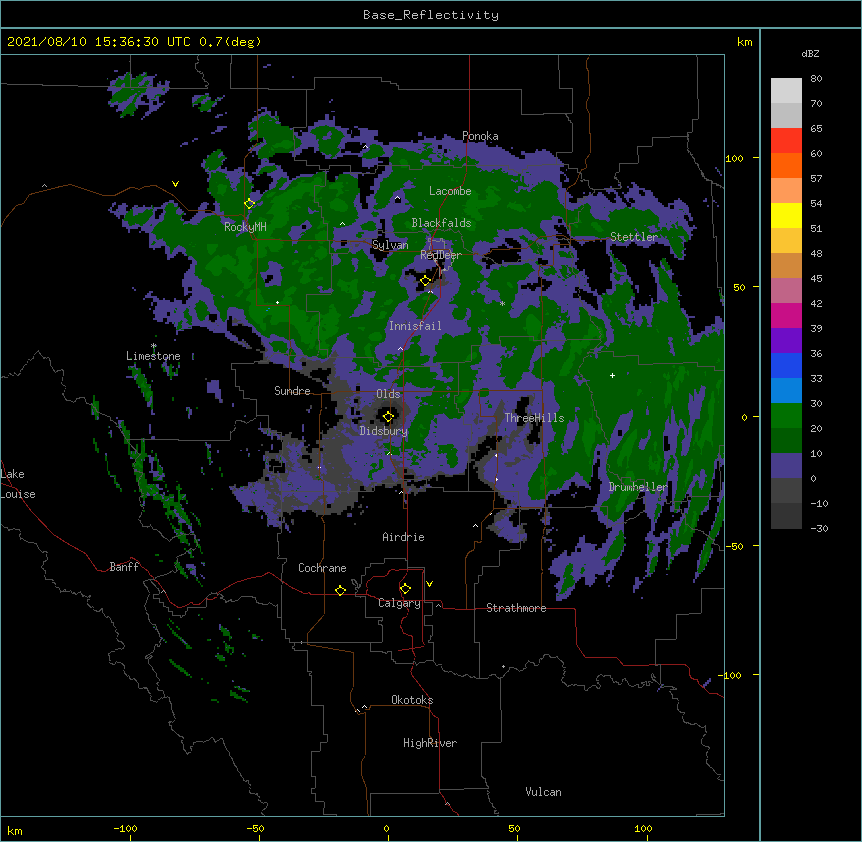
Task: Click the -50 tick on the bottom axis
Action: tap(255, 829)
